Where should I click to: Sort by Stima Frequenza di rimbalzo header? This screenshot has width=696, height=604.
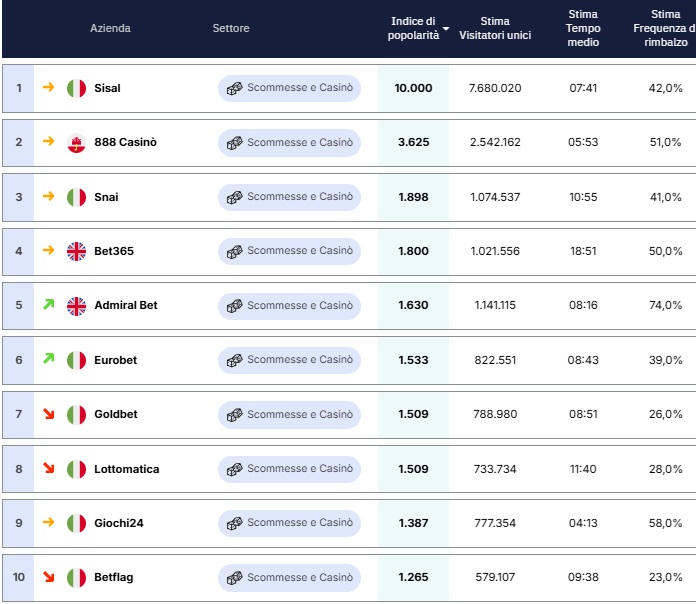[x=664, y=28]
